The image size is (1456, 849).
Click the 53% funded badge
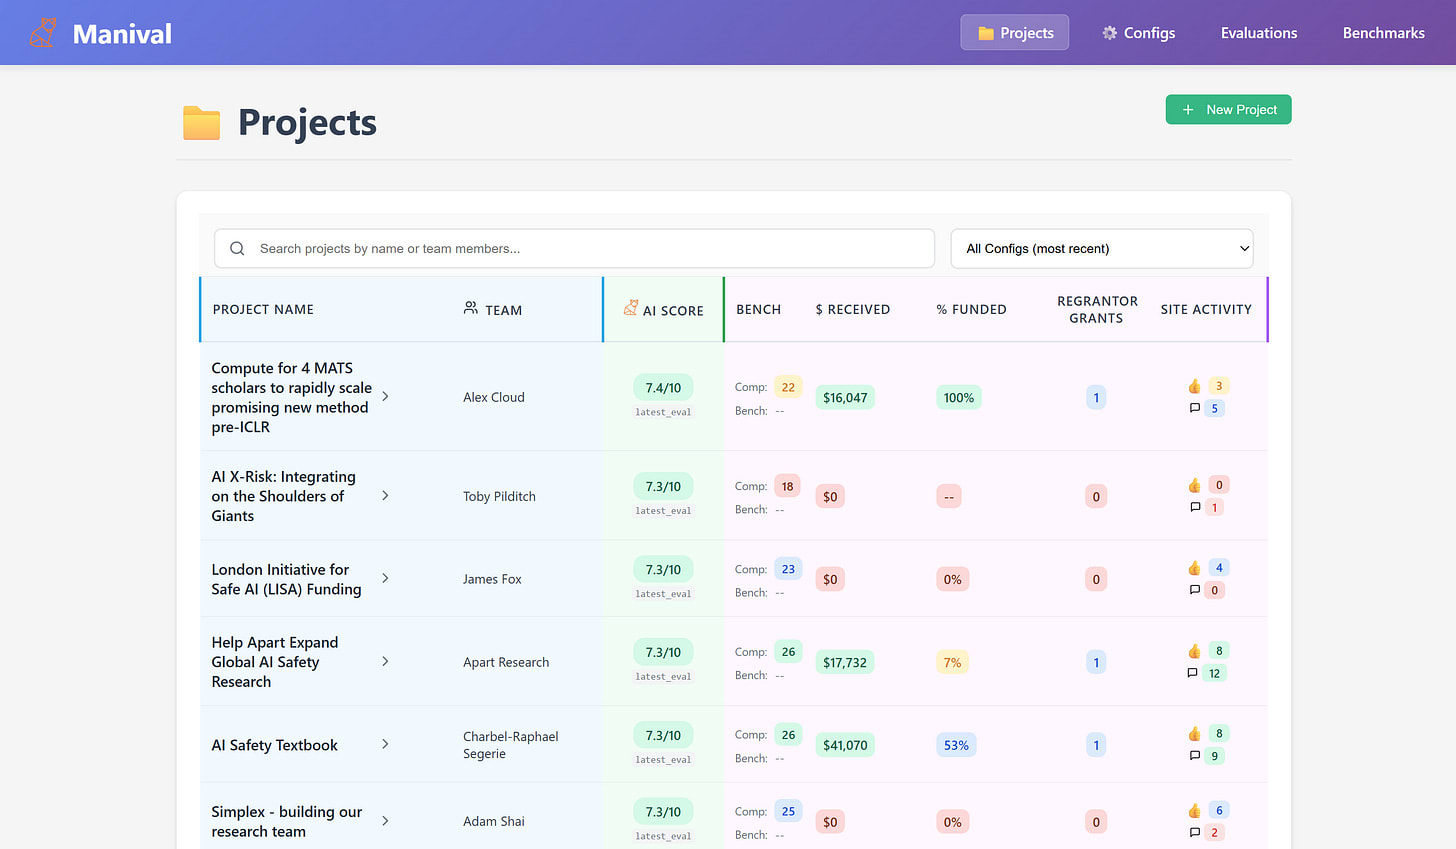tap(955, 745)
